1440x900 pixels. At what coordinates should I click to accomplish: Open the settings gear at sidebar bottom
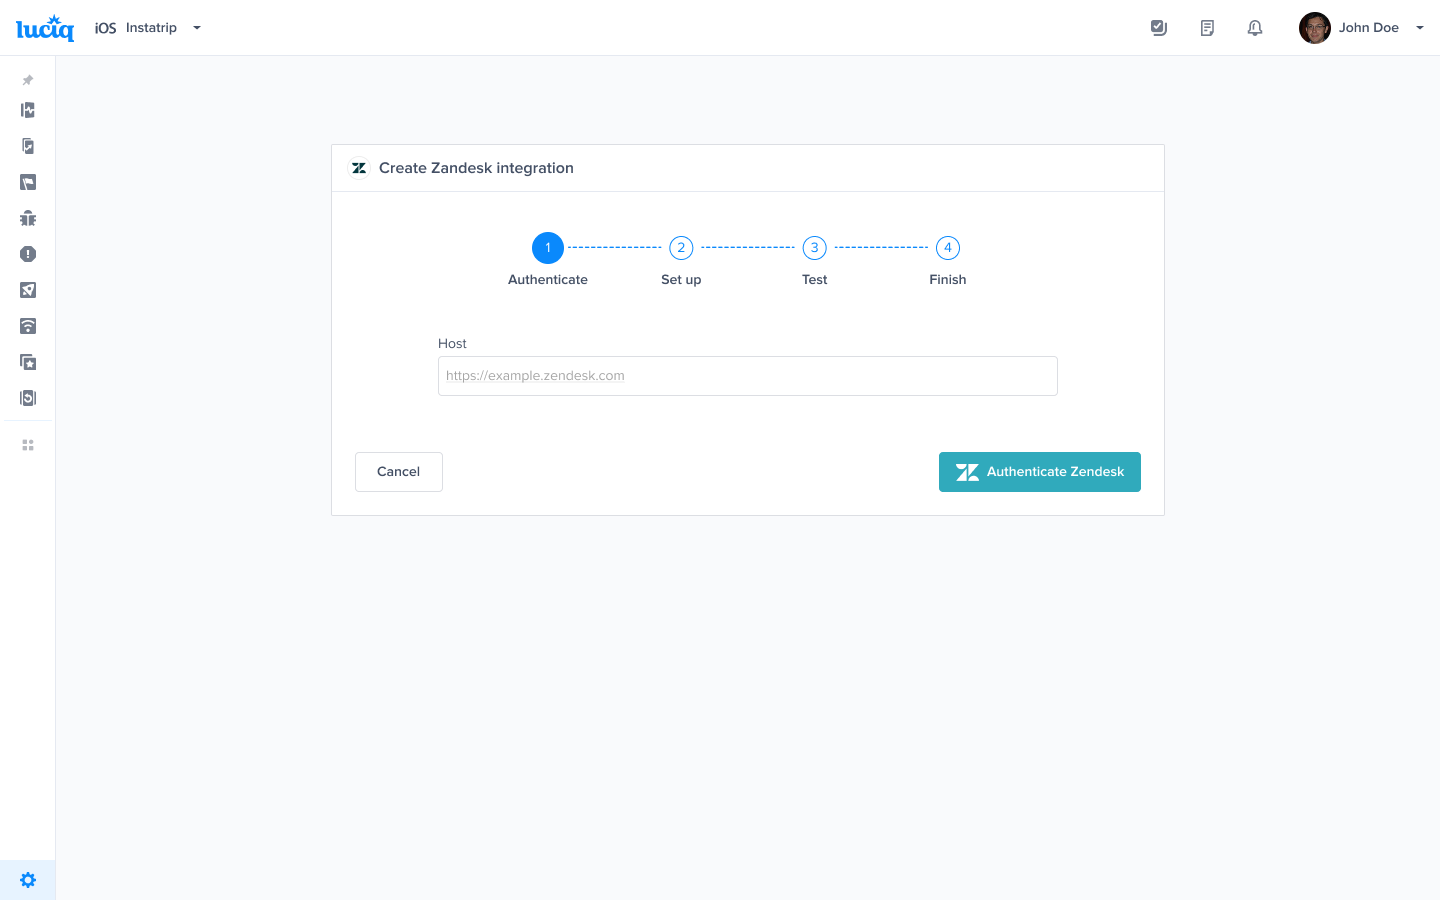pos(27,879)
